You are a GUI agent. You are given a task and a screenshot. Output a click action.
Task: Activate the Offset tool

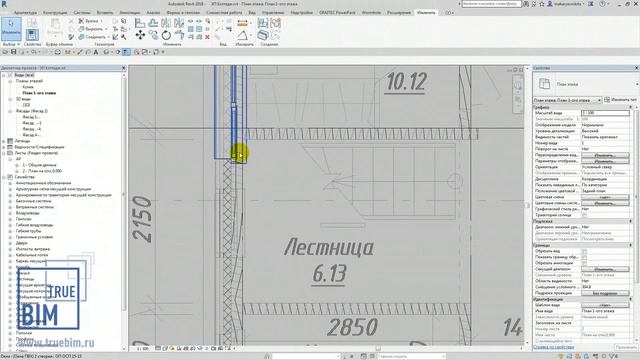pyautogui.click(x=153, y=23)
